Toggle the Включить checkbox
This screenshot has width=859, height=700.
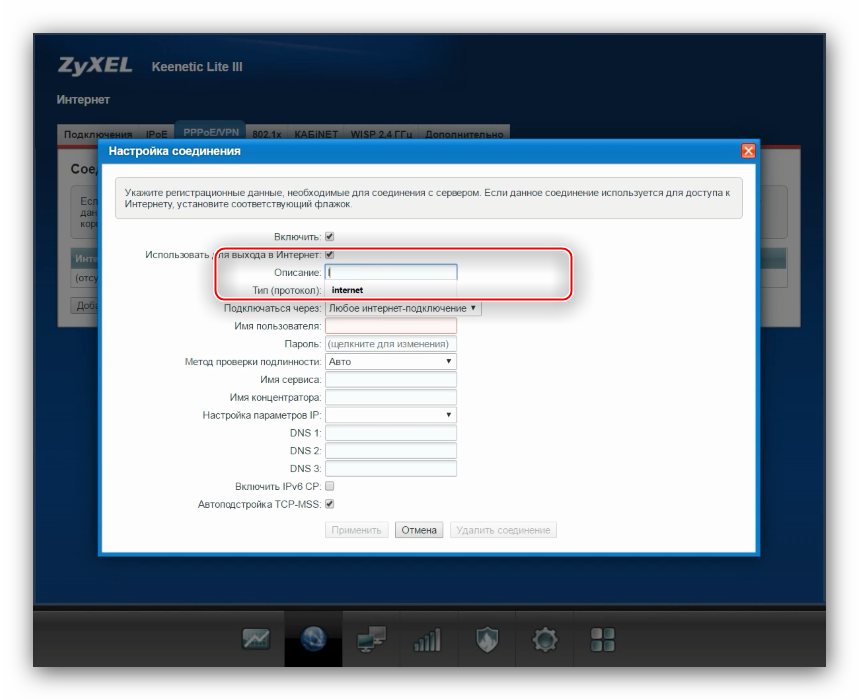click(x=329, y=237)
